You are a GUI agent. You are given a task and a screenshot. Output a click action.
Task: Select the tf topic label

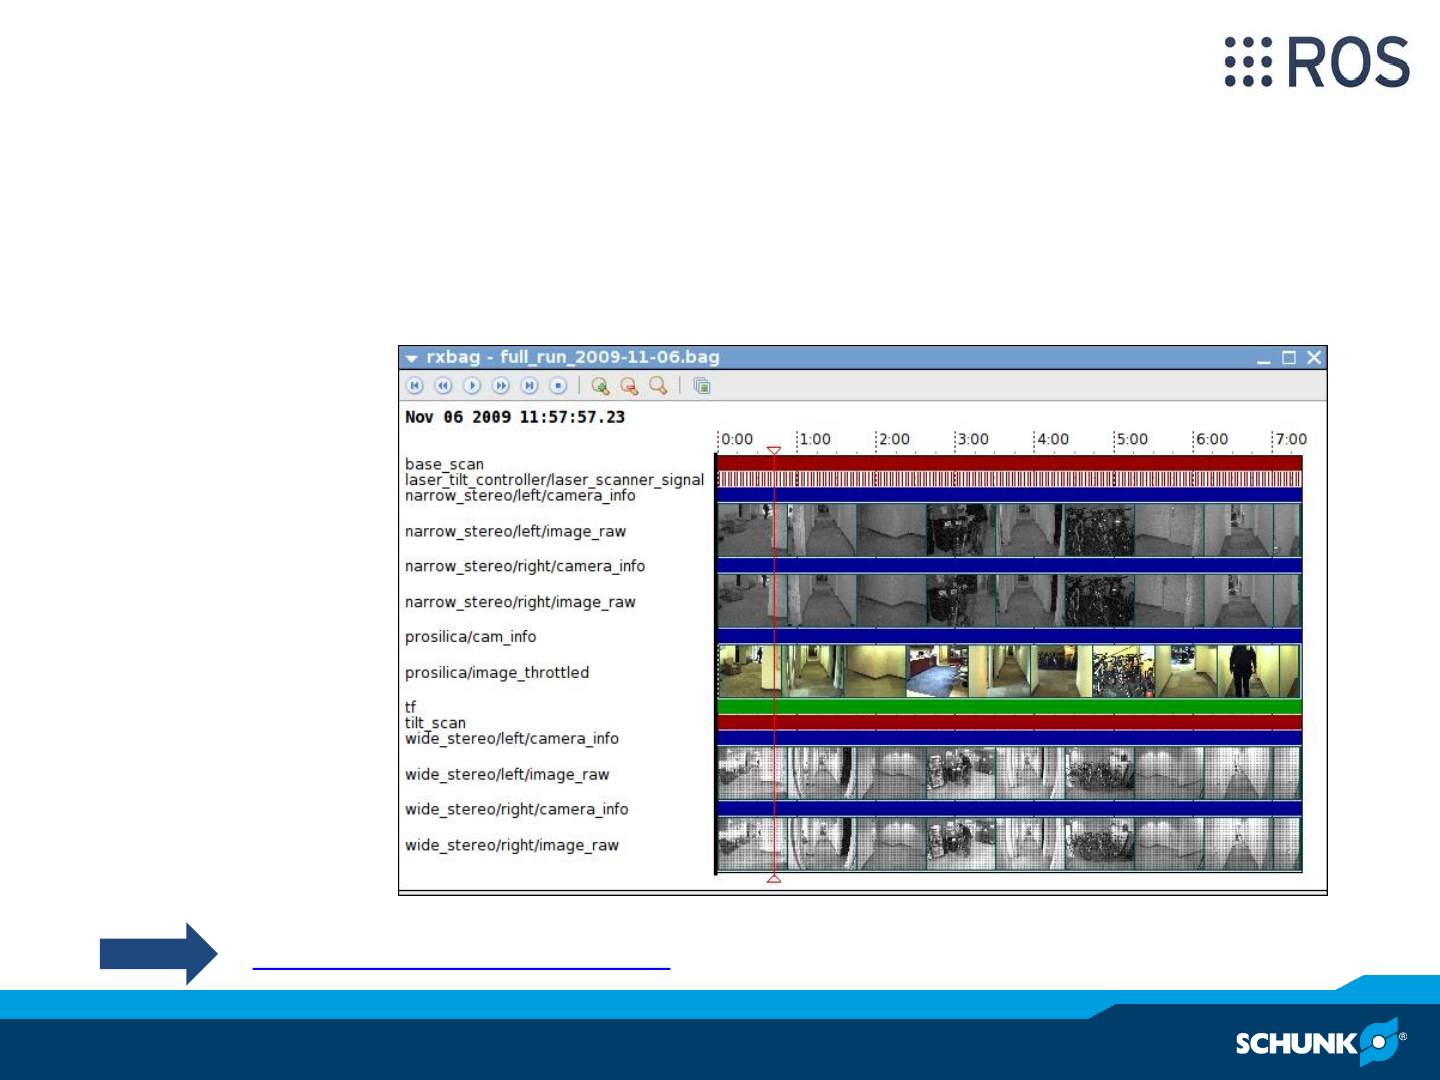410,707
